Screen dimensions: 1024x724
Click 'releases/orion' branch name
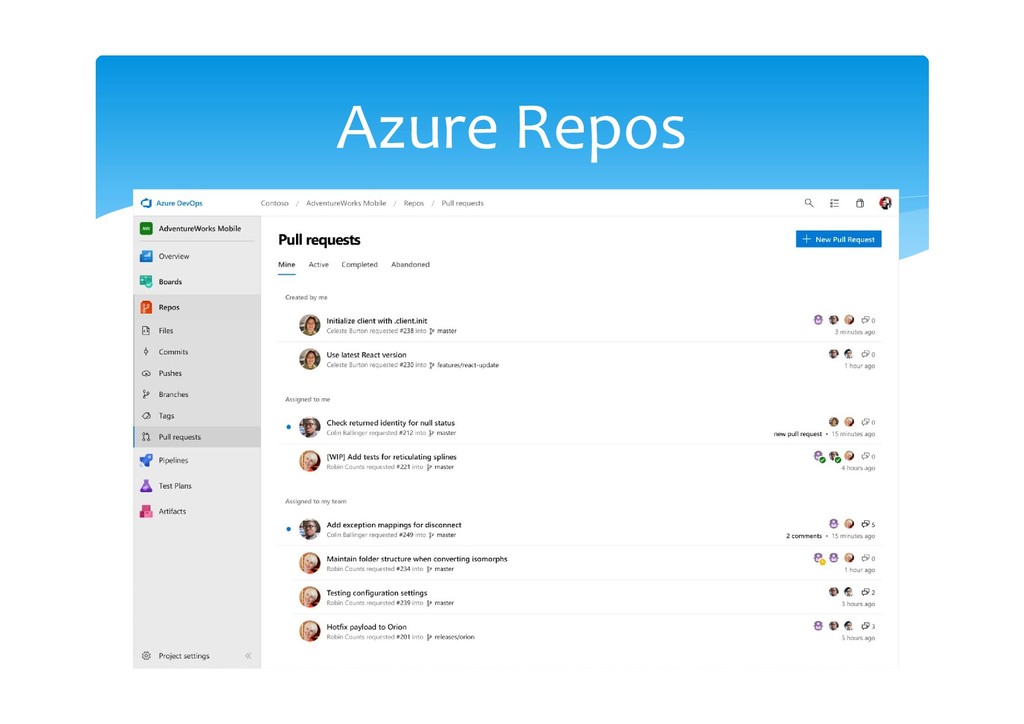(455, 637)
